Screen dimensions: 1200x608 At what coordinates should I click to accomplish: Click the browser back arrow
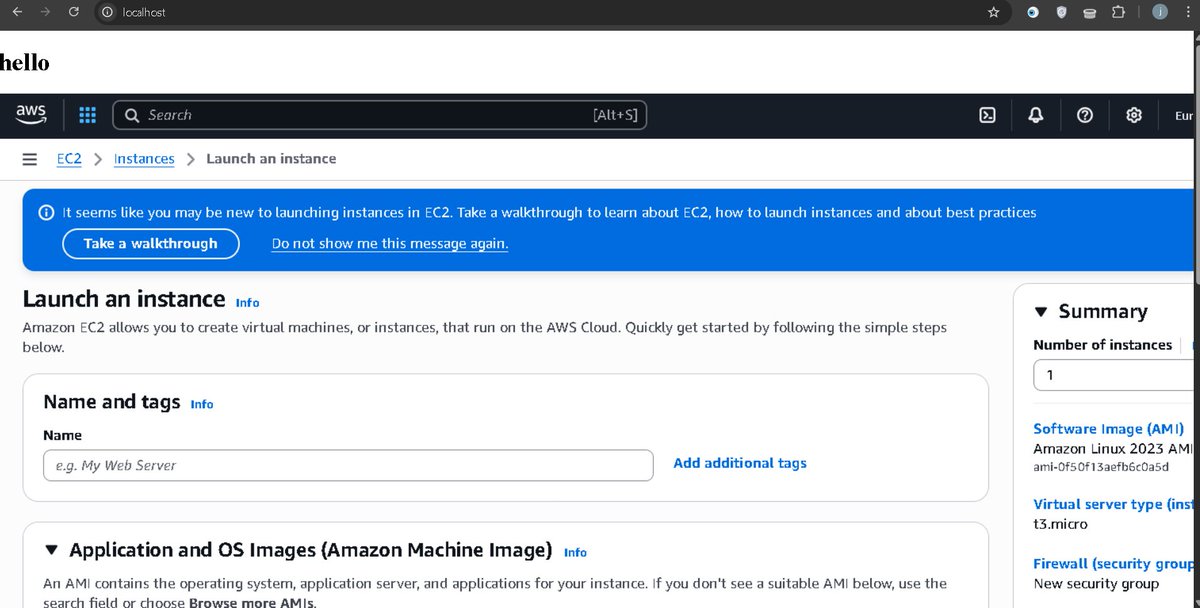point(16,12)
